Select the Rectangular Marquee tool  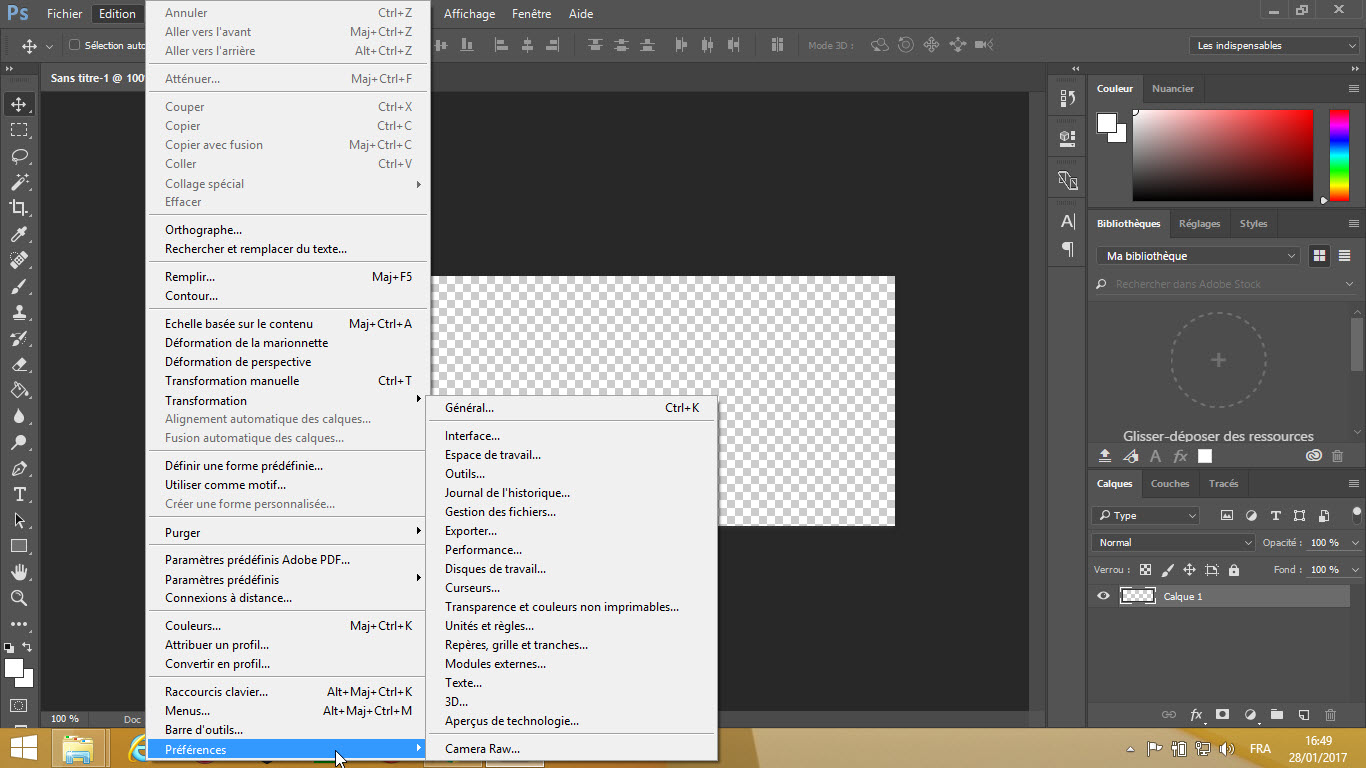(19, 130)
